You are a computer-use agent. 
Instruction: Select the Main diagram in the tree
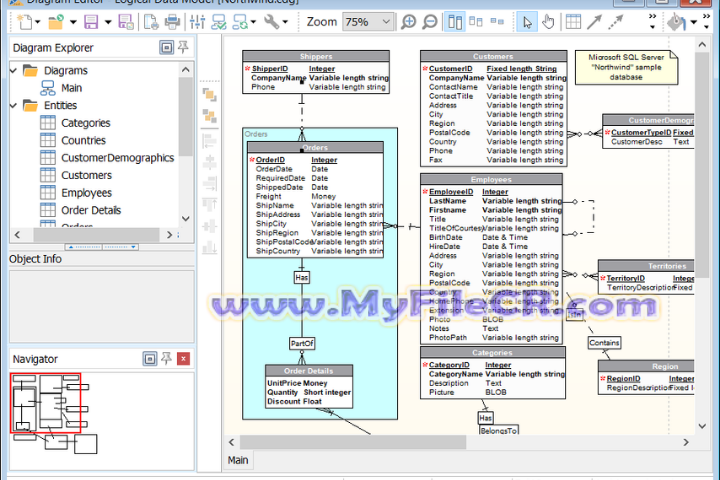tap(71, 88)
